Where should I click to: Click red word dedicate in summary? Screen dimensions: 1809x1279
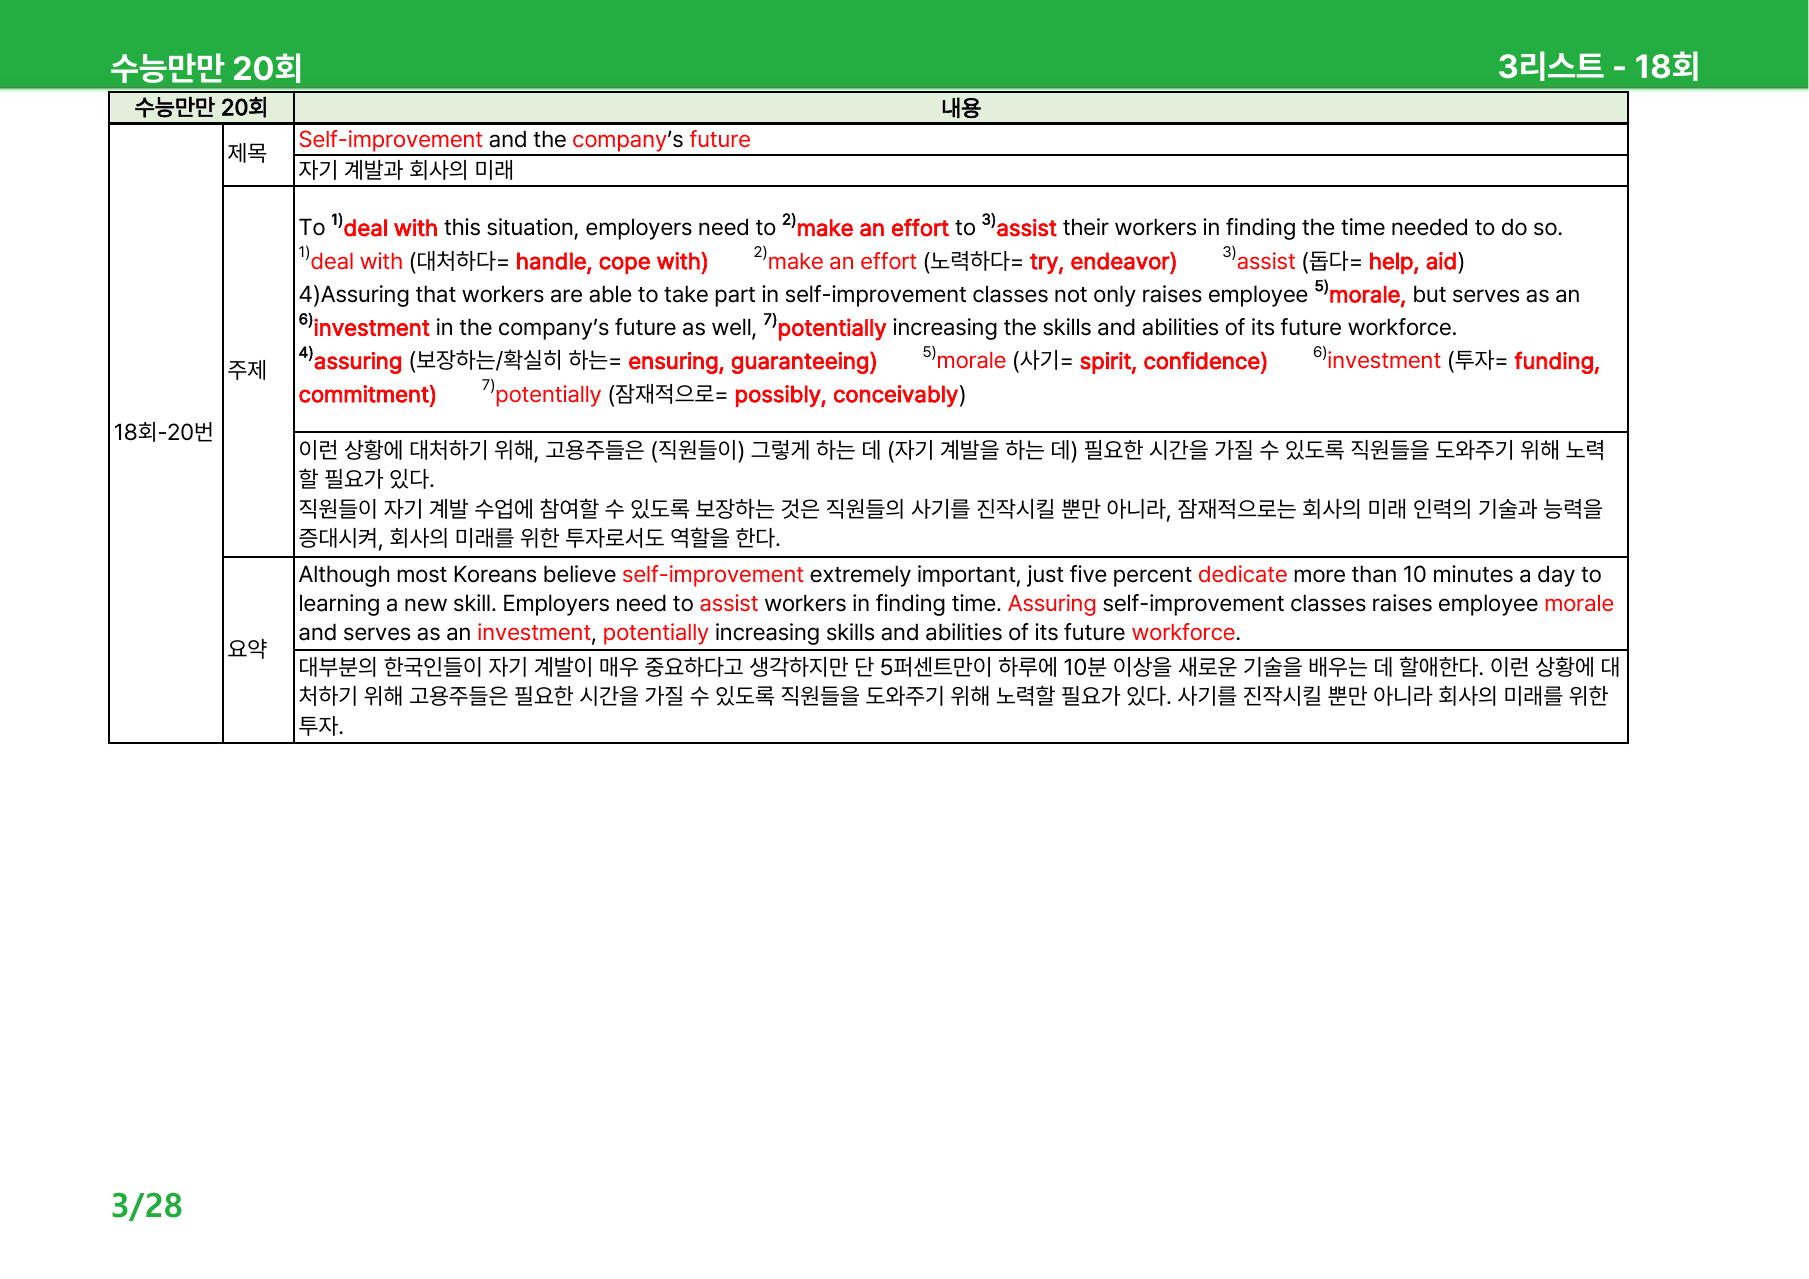[1242, 574]
